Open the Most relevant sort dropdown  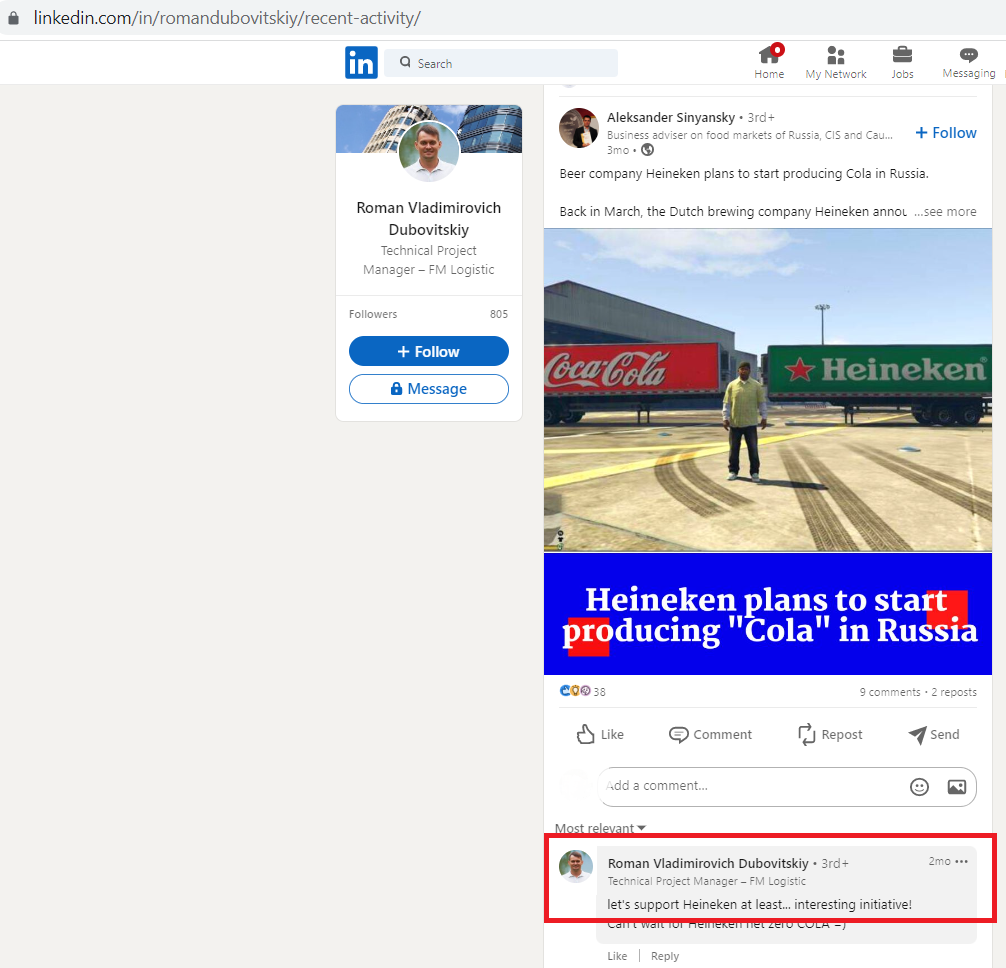601,828
